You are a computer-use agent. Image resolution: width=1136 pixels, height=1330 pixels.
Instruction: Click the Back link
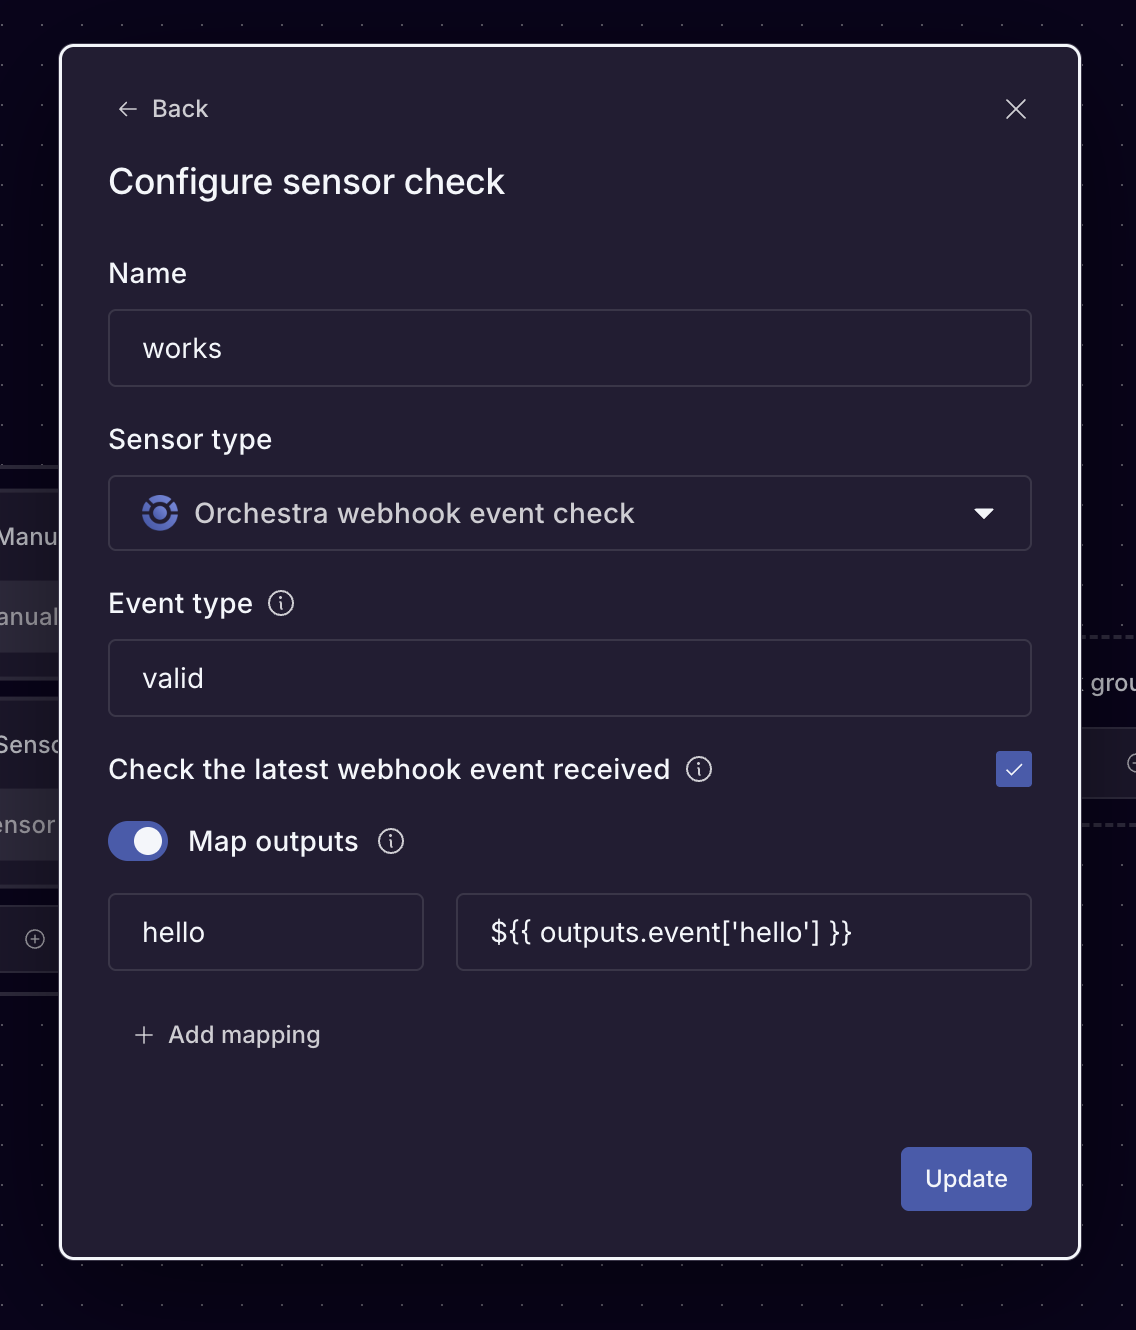(180, 108)
